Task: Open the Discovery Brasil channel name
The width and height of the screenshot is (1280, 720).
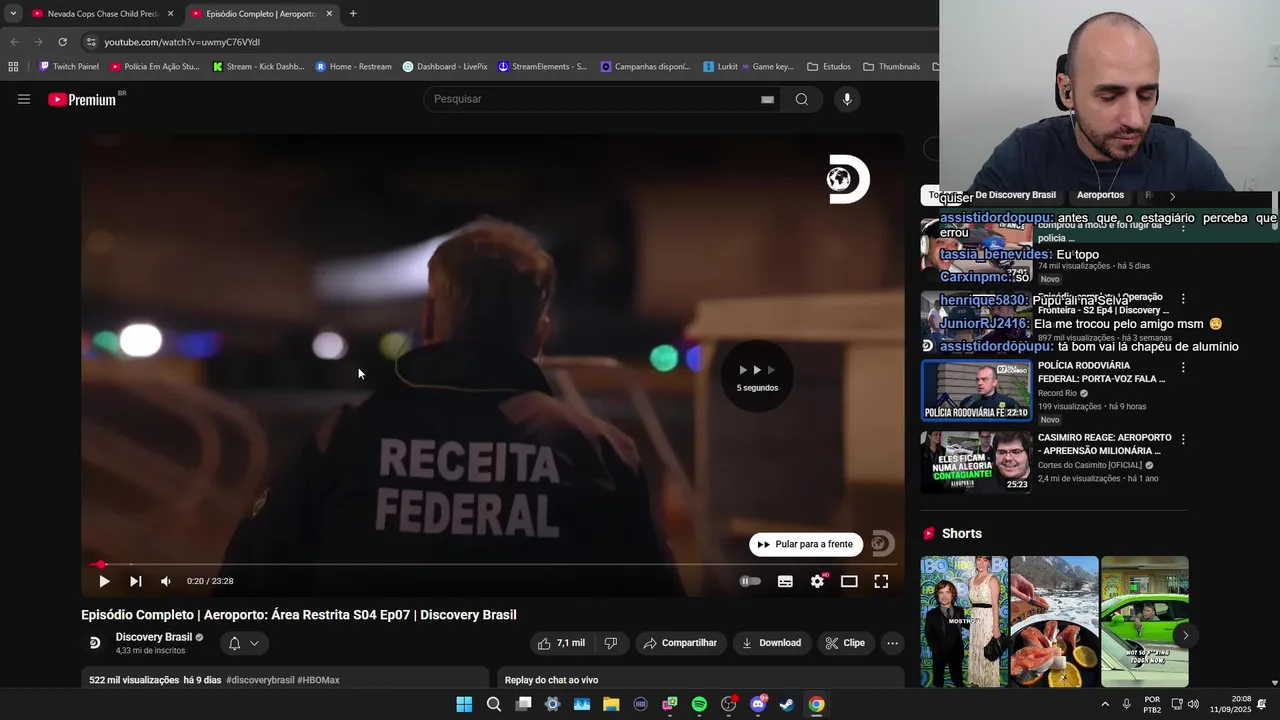Action: coord(153,637)
